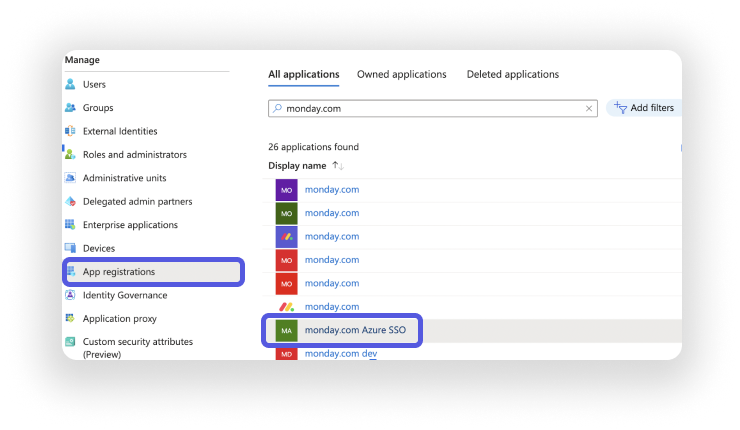Open monday.com Azure SSO application
This screenshot has width=740, height=430.
(x=355, y=330)
